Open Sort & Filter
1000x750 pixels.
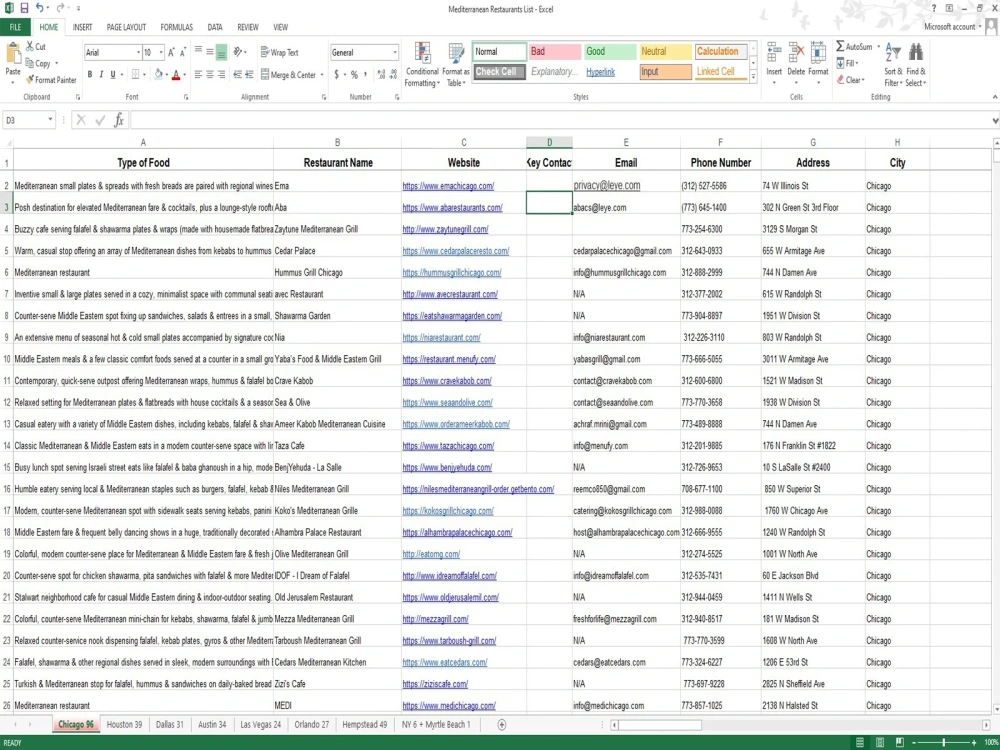tap(893, 66)
